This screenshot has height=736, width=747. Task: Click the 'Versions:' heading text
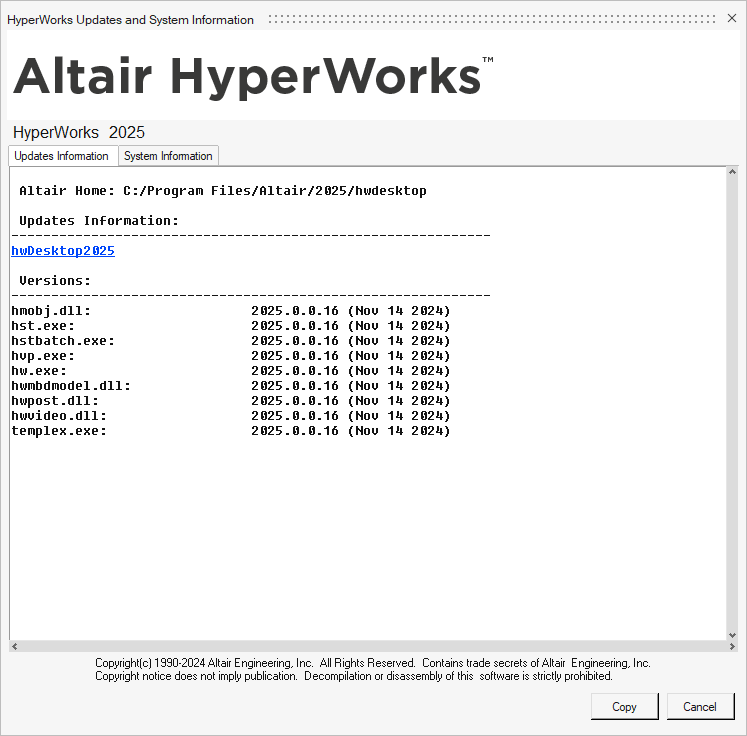coord(55,281)
